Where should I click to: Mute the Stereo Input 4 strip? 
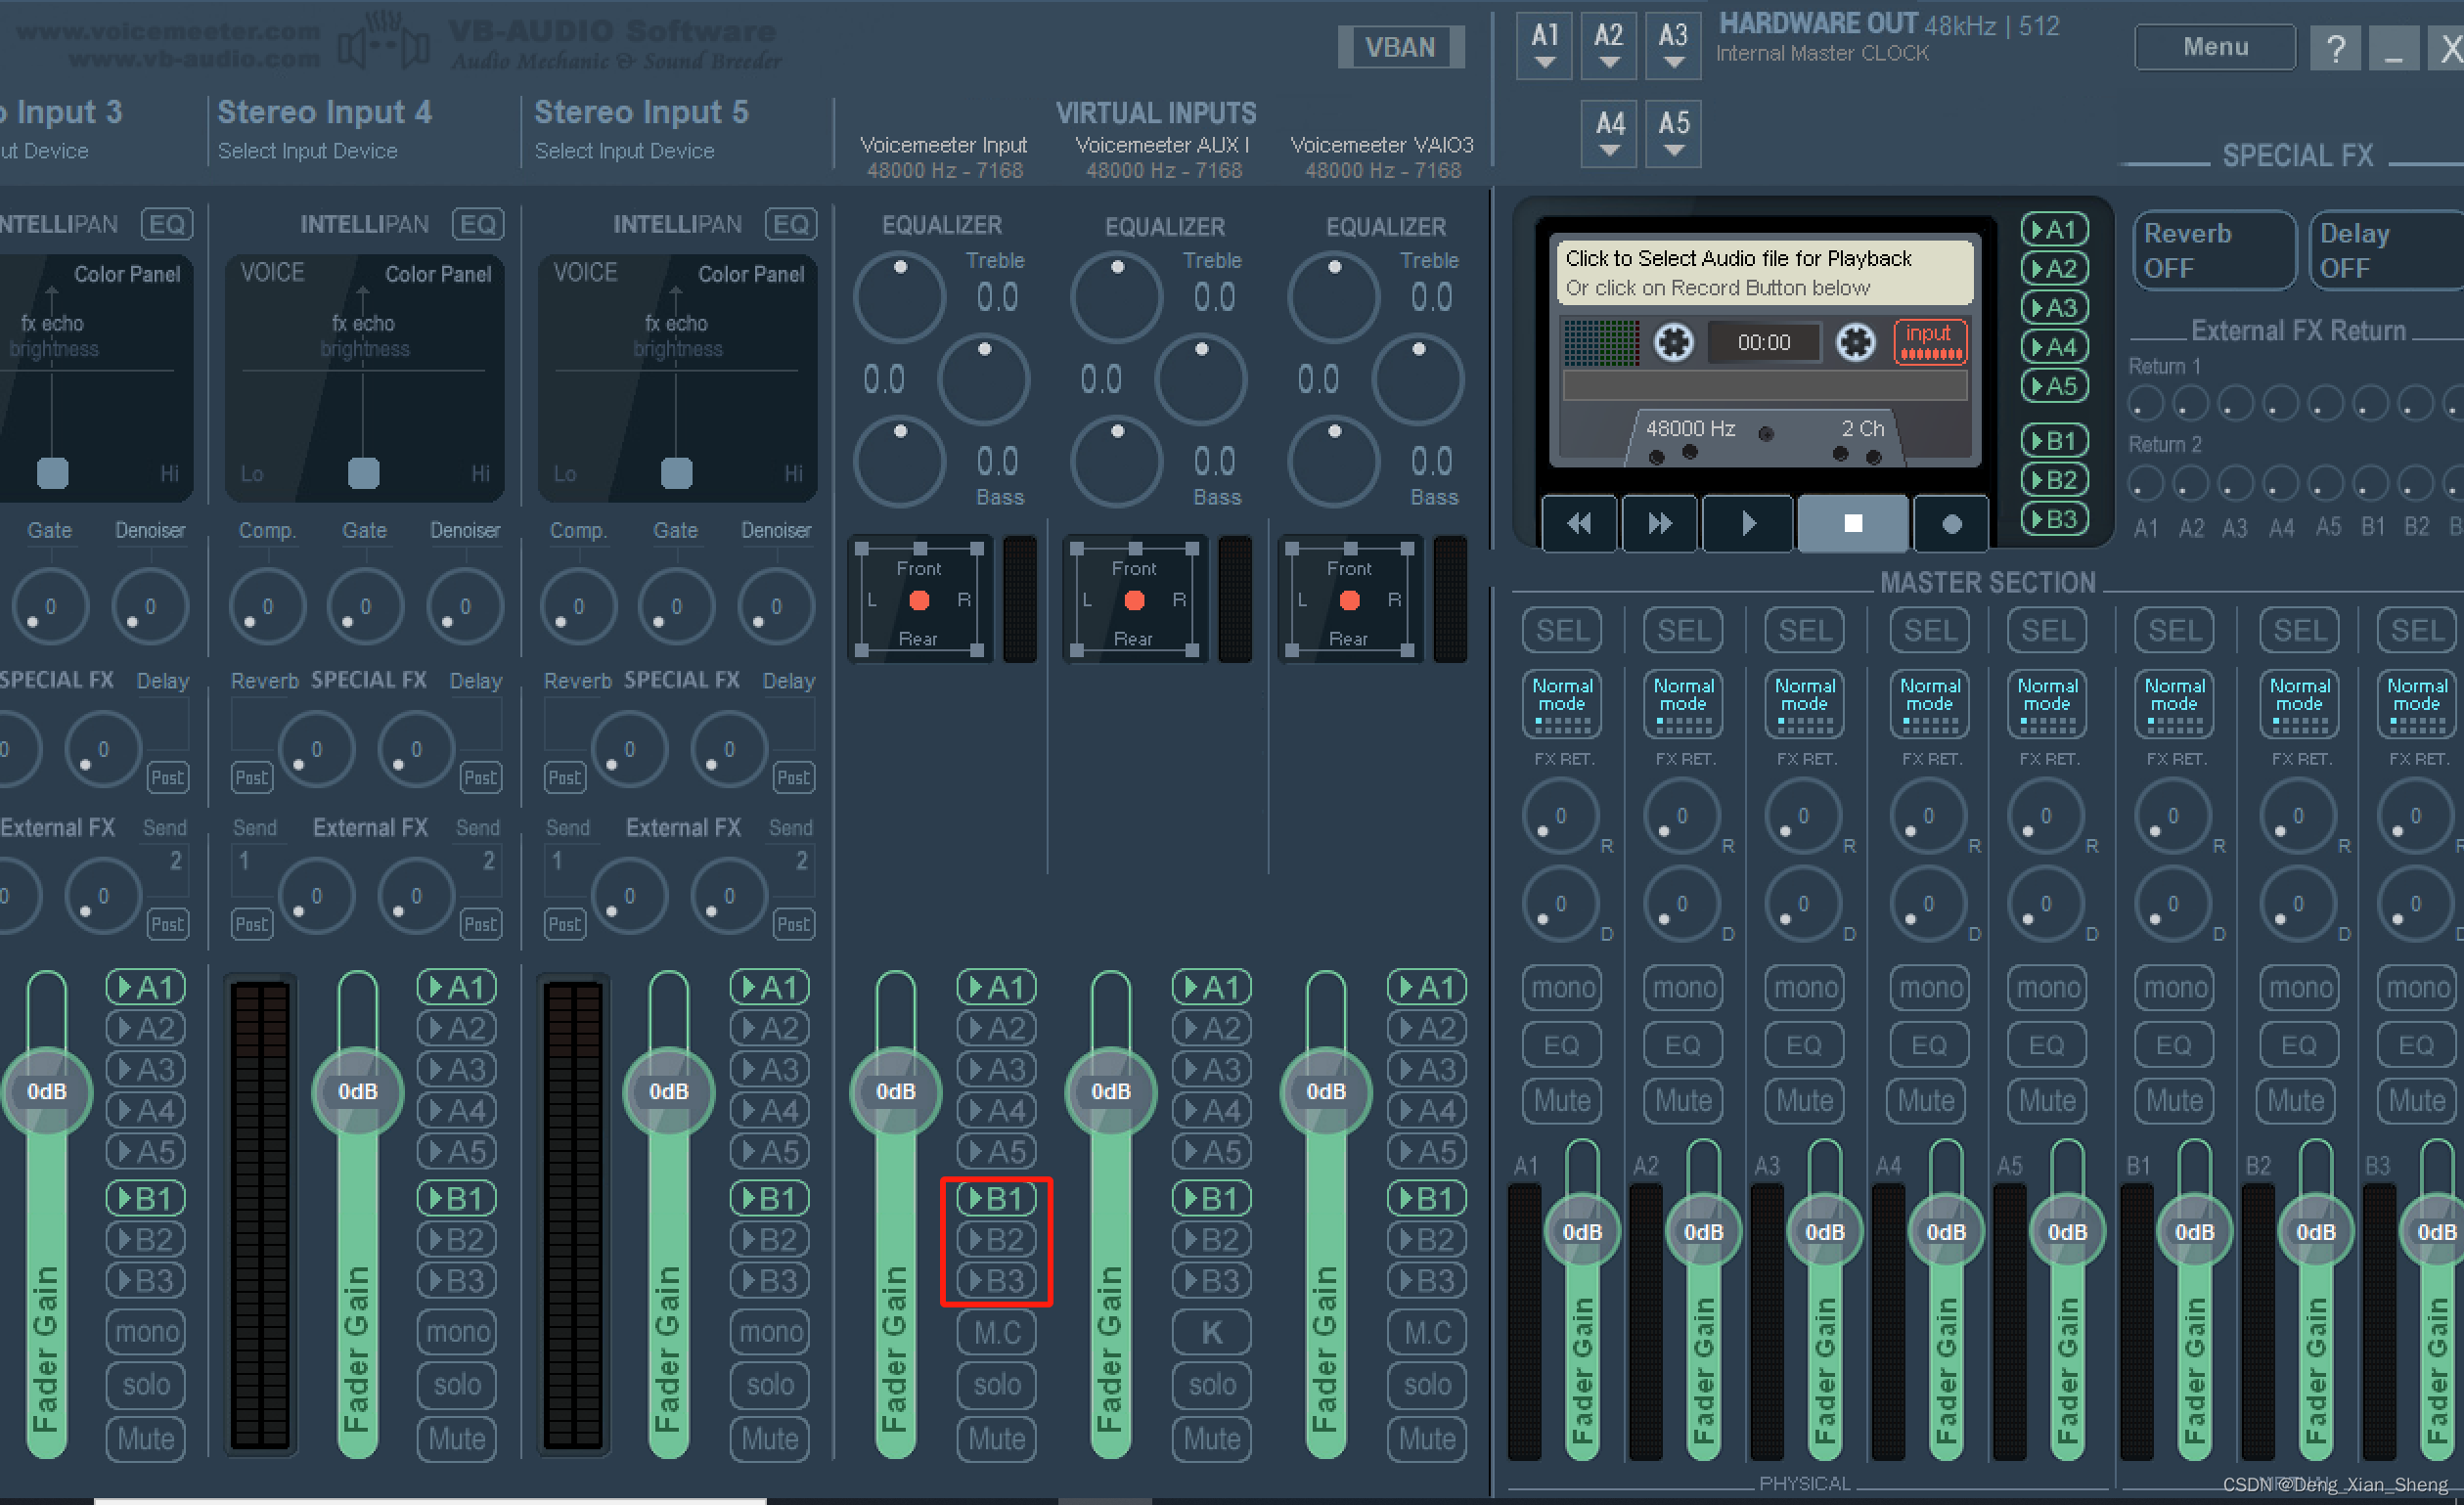pos(457,1439)
